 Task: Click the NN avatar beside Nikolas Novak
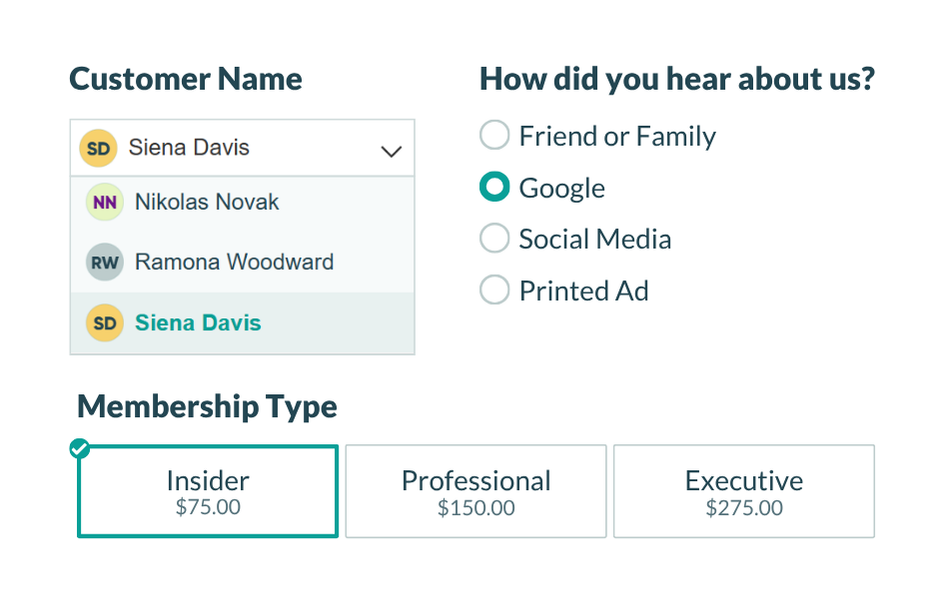click(x=104, y=201)
